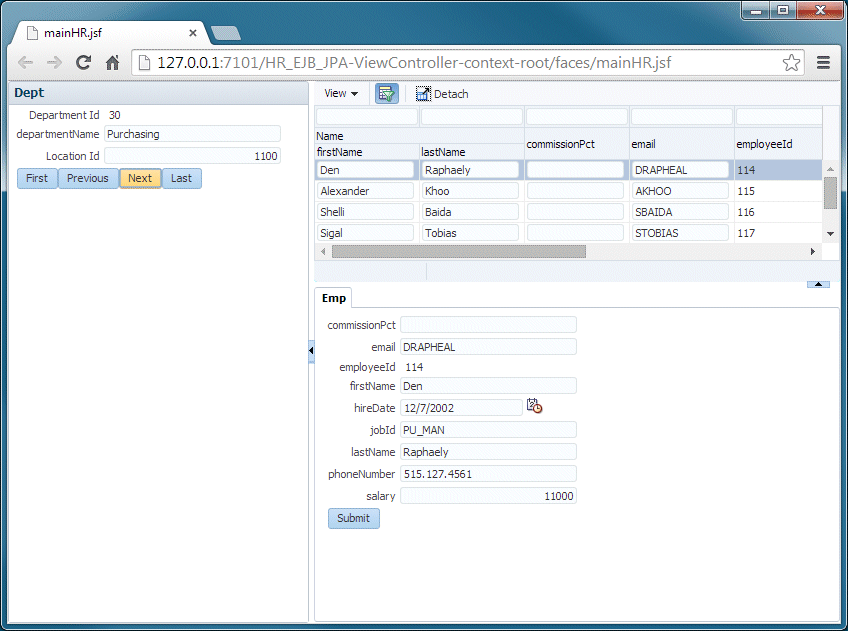This screenshot has height=631, width=848.
Task: Open the hireDate calendar picker icon
Action: coord(534,406)
